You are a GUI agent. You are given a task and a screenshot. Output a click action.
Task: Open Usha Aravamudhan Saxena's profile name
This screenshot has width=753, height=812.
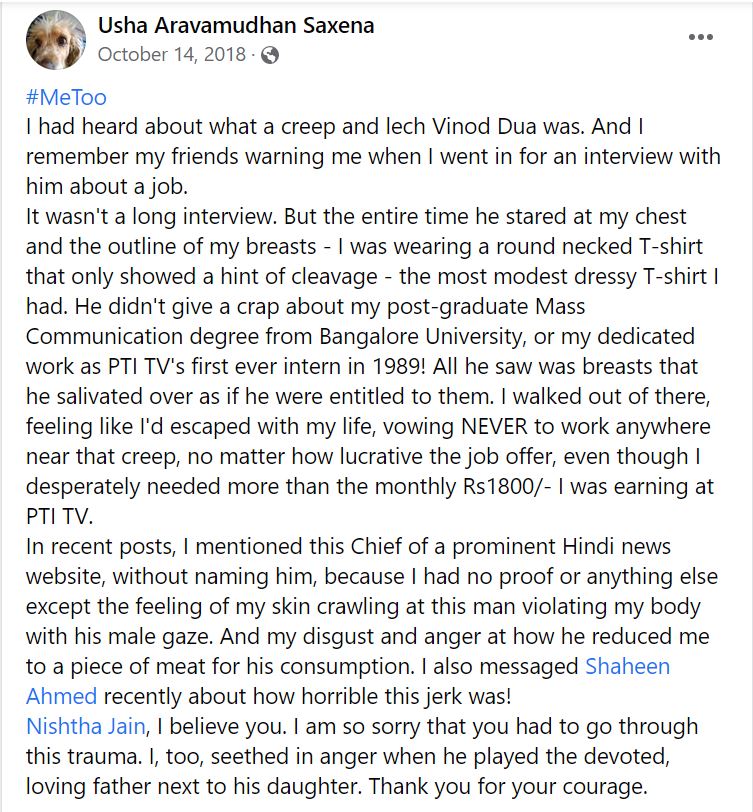pos(236,25)
